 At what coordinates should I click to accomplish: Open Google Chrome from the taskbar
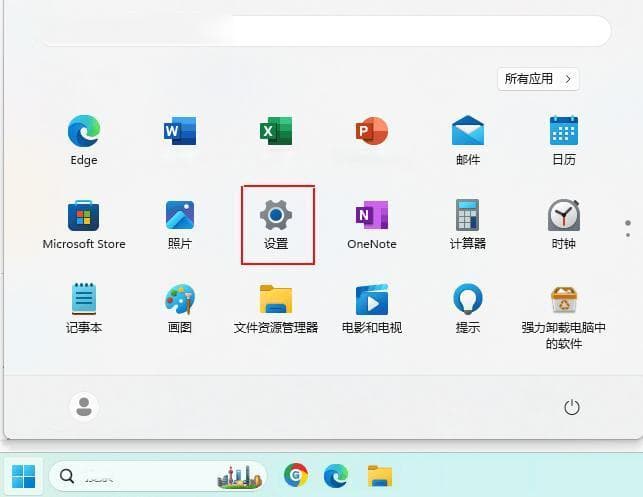point(296,475)
